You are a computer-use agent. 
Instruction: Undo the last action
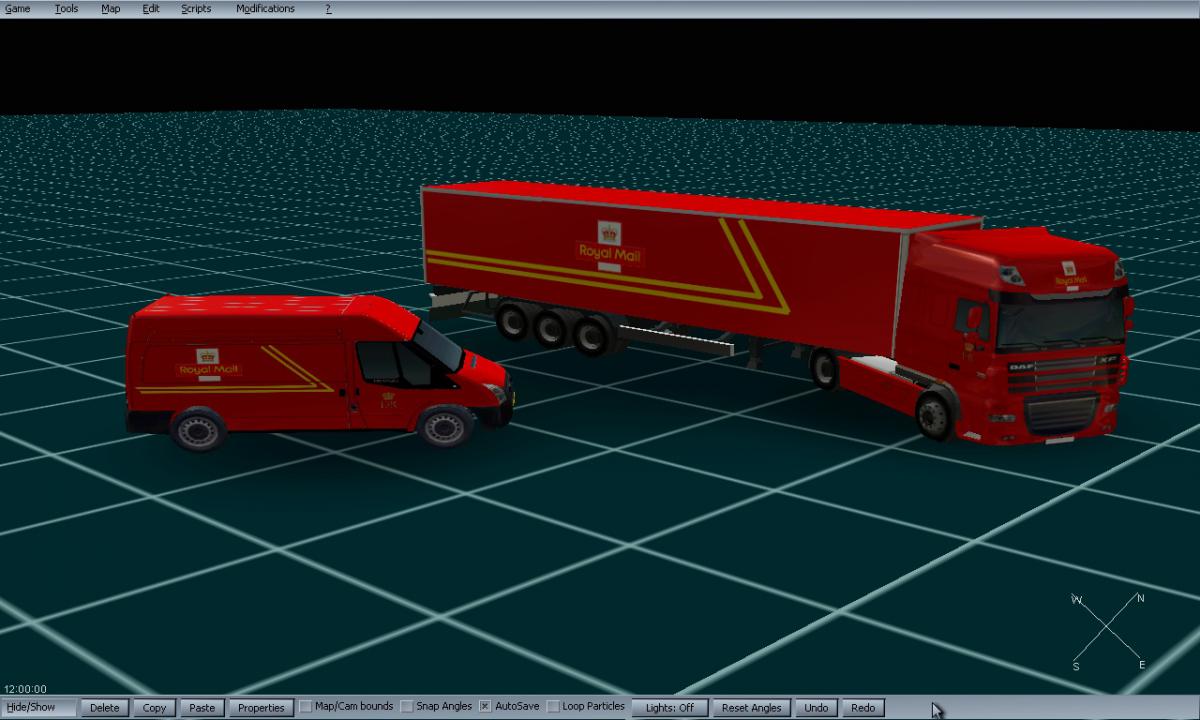tap(816, 708)
